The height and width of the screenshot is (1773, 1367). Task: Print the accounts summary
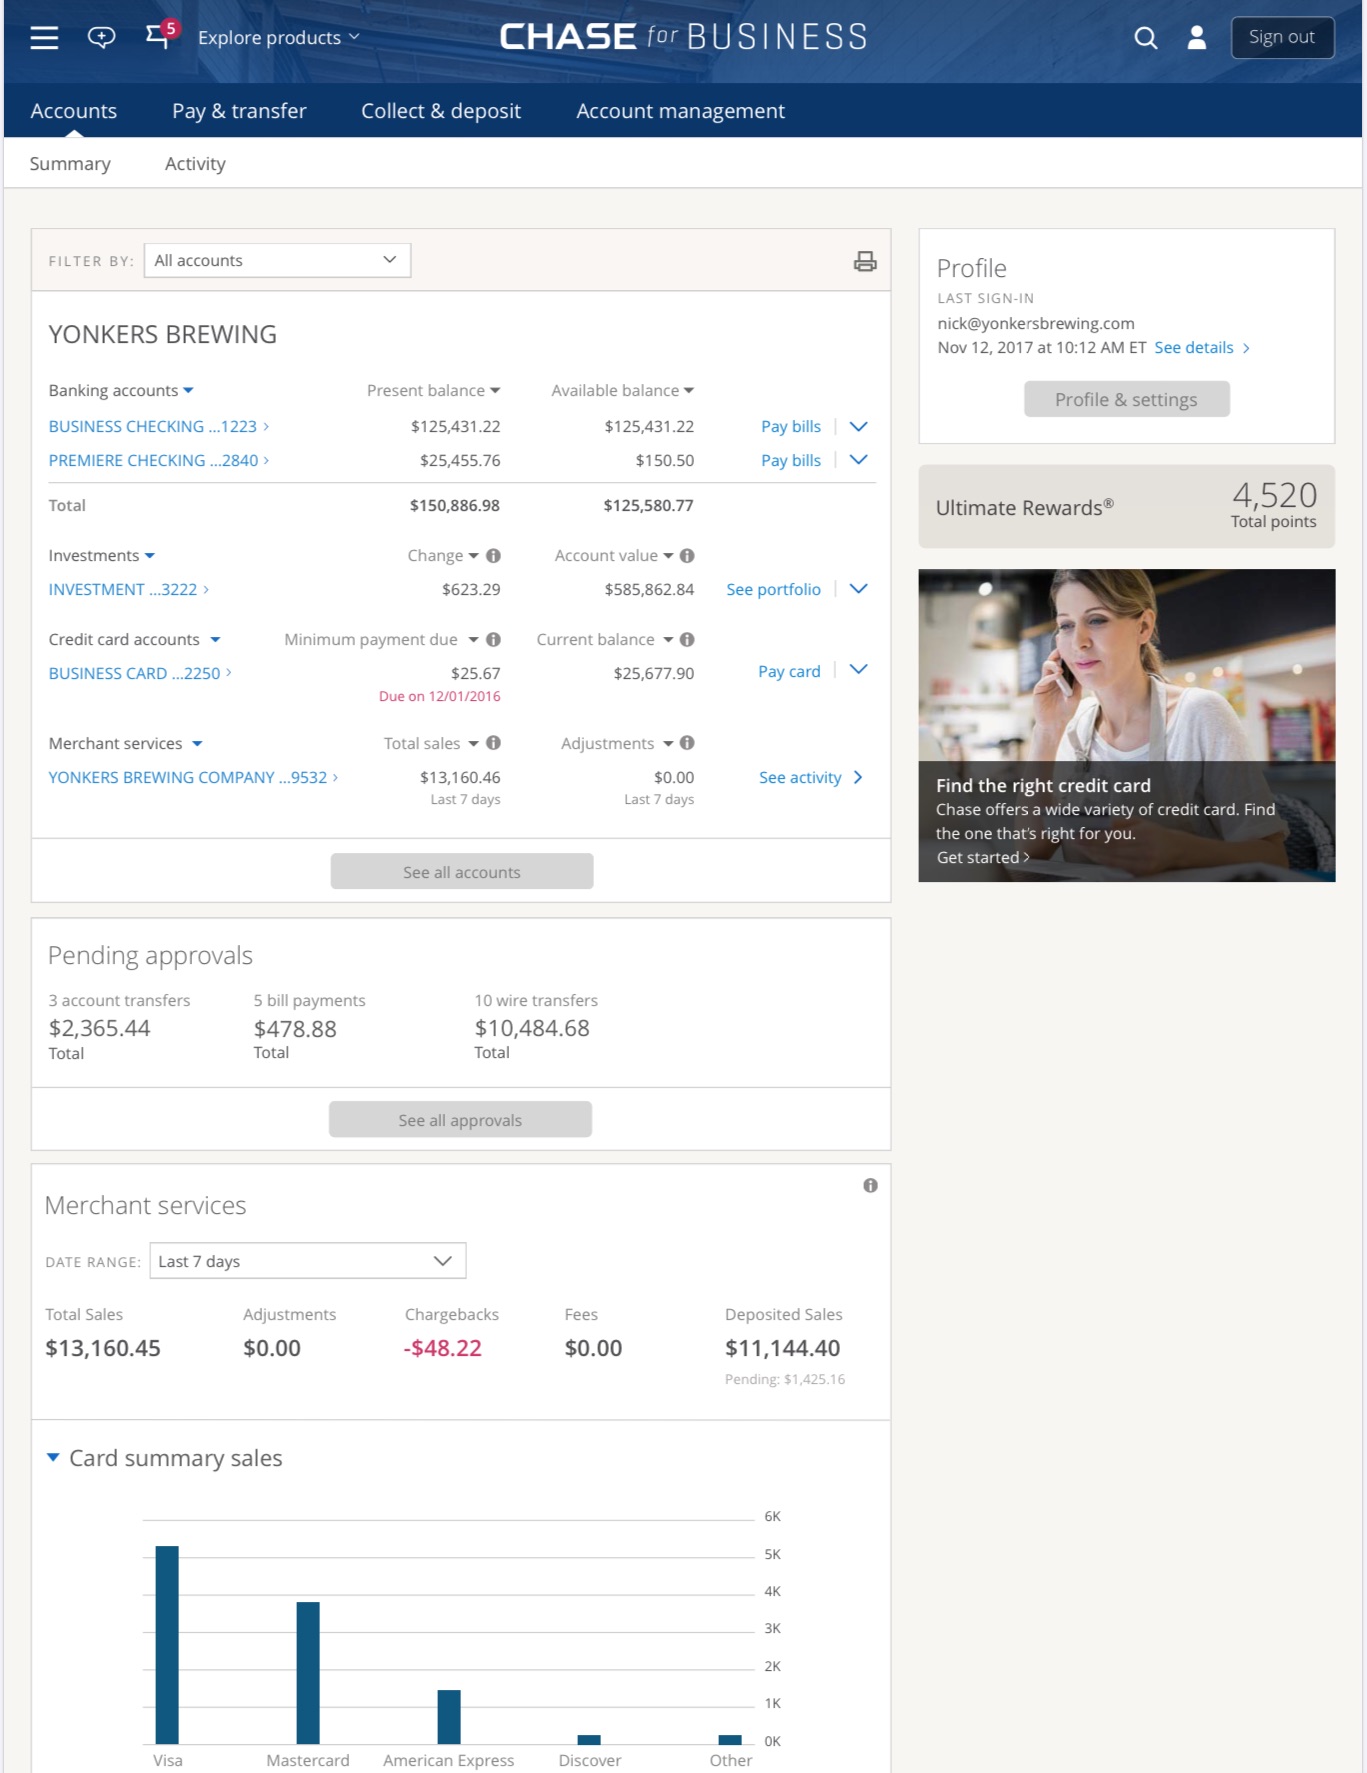[865, 261]
